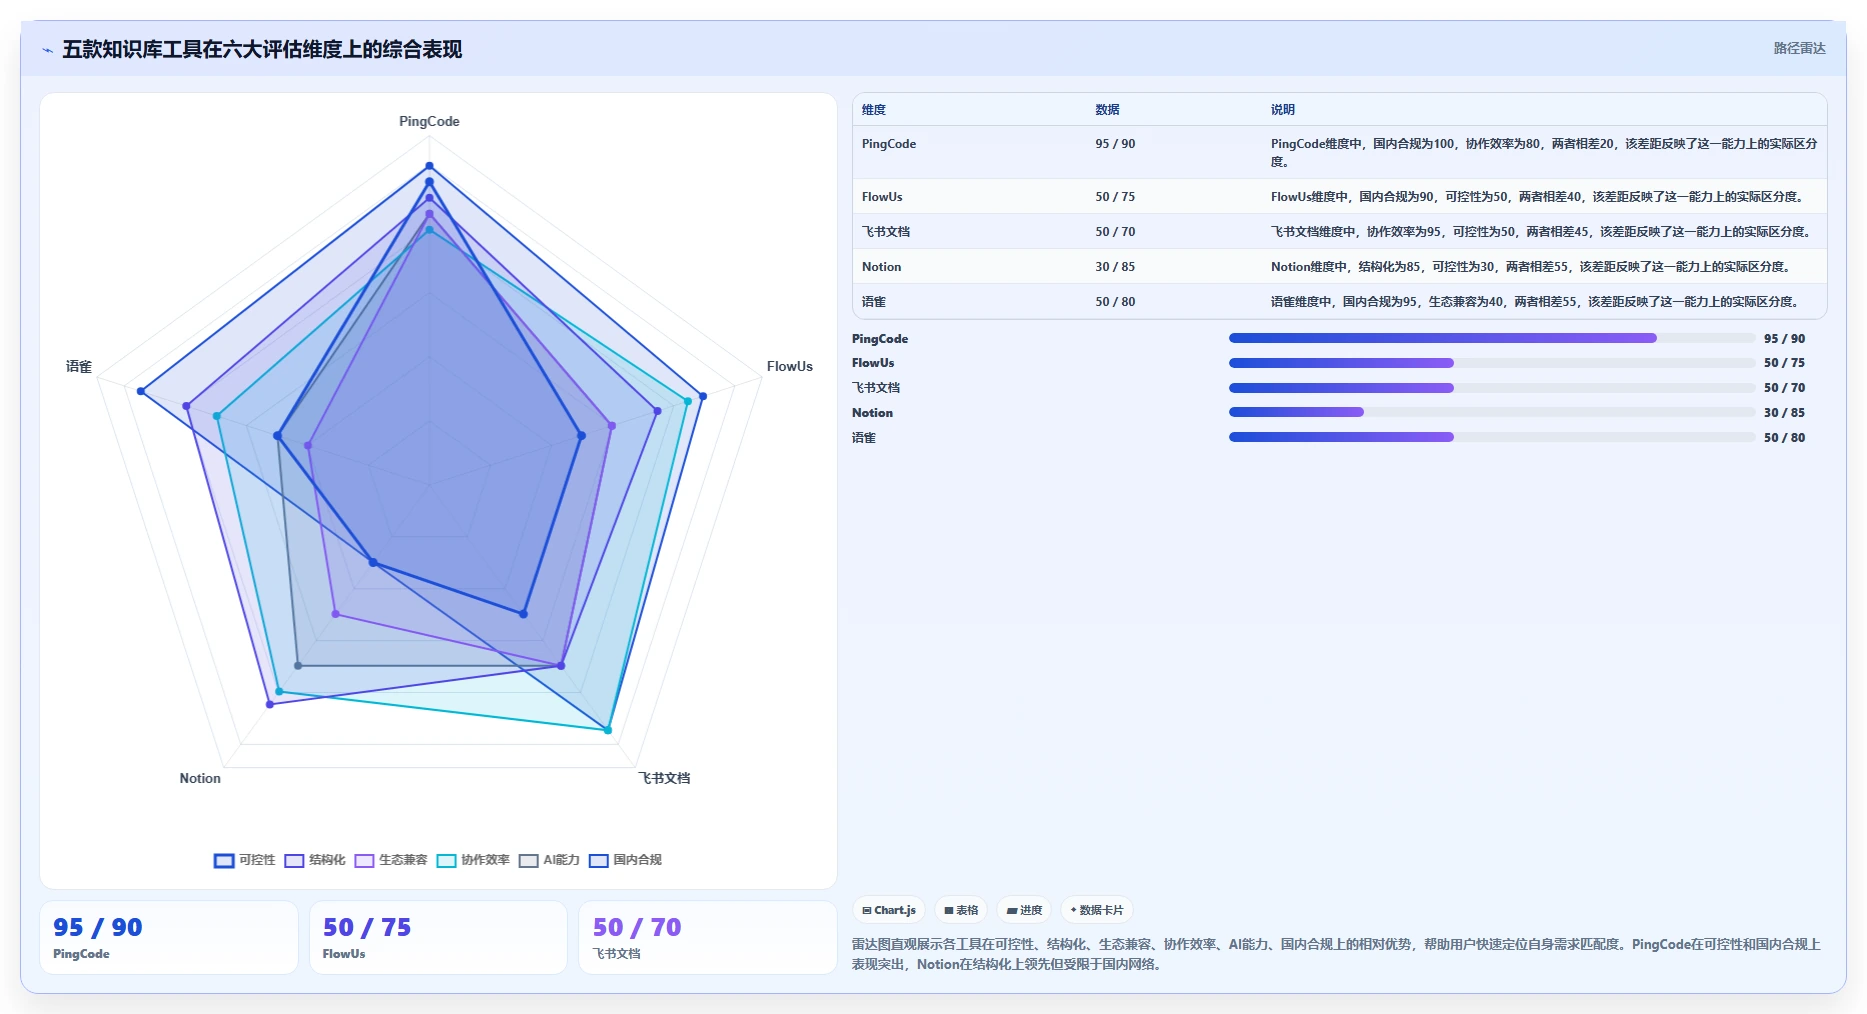Click the Notion label beside its progress bar
Viewport: 1867px width, 1014px height.
pos(872,413)
